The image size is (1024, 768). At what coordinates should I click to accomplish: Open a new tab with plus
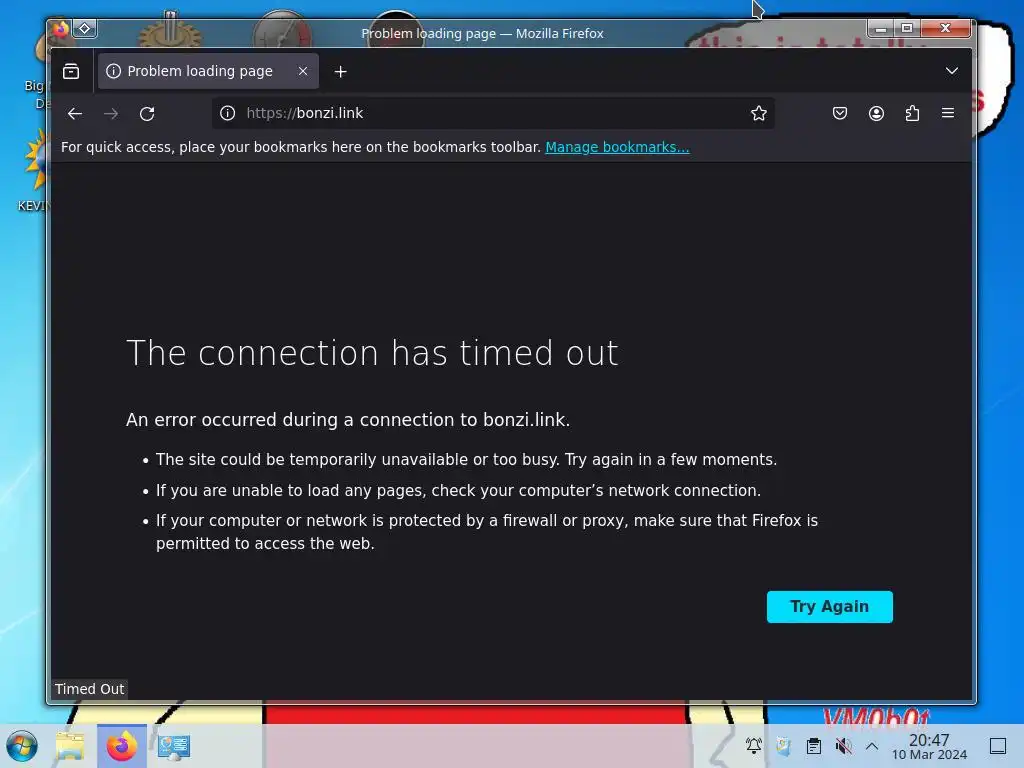(x=340, y=72)
